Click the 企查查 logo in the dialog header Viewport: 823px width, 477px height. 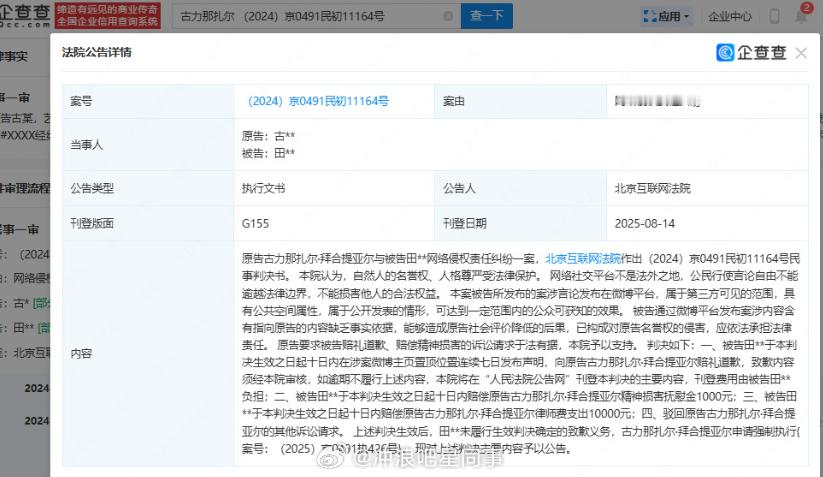(751, 52)
